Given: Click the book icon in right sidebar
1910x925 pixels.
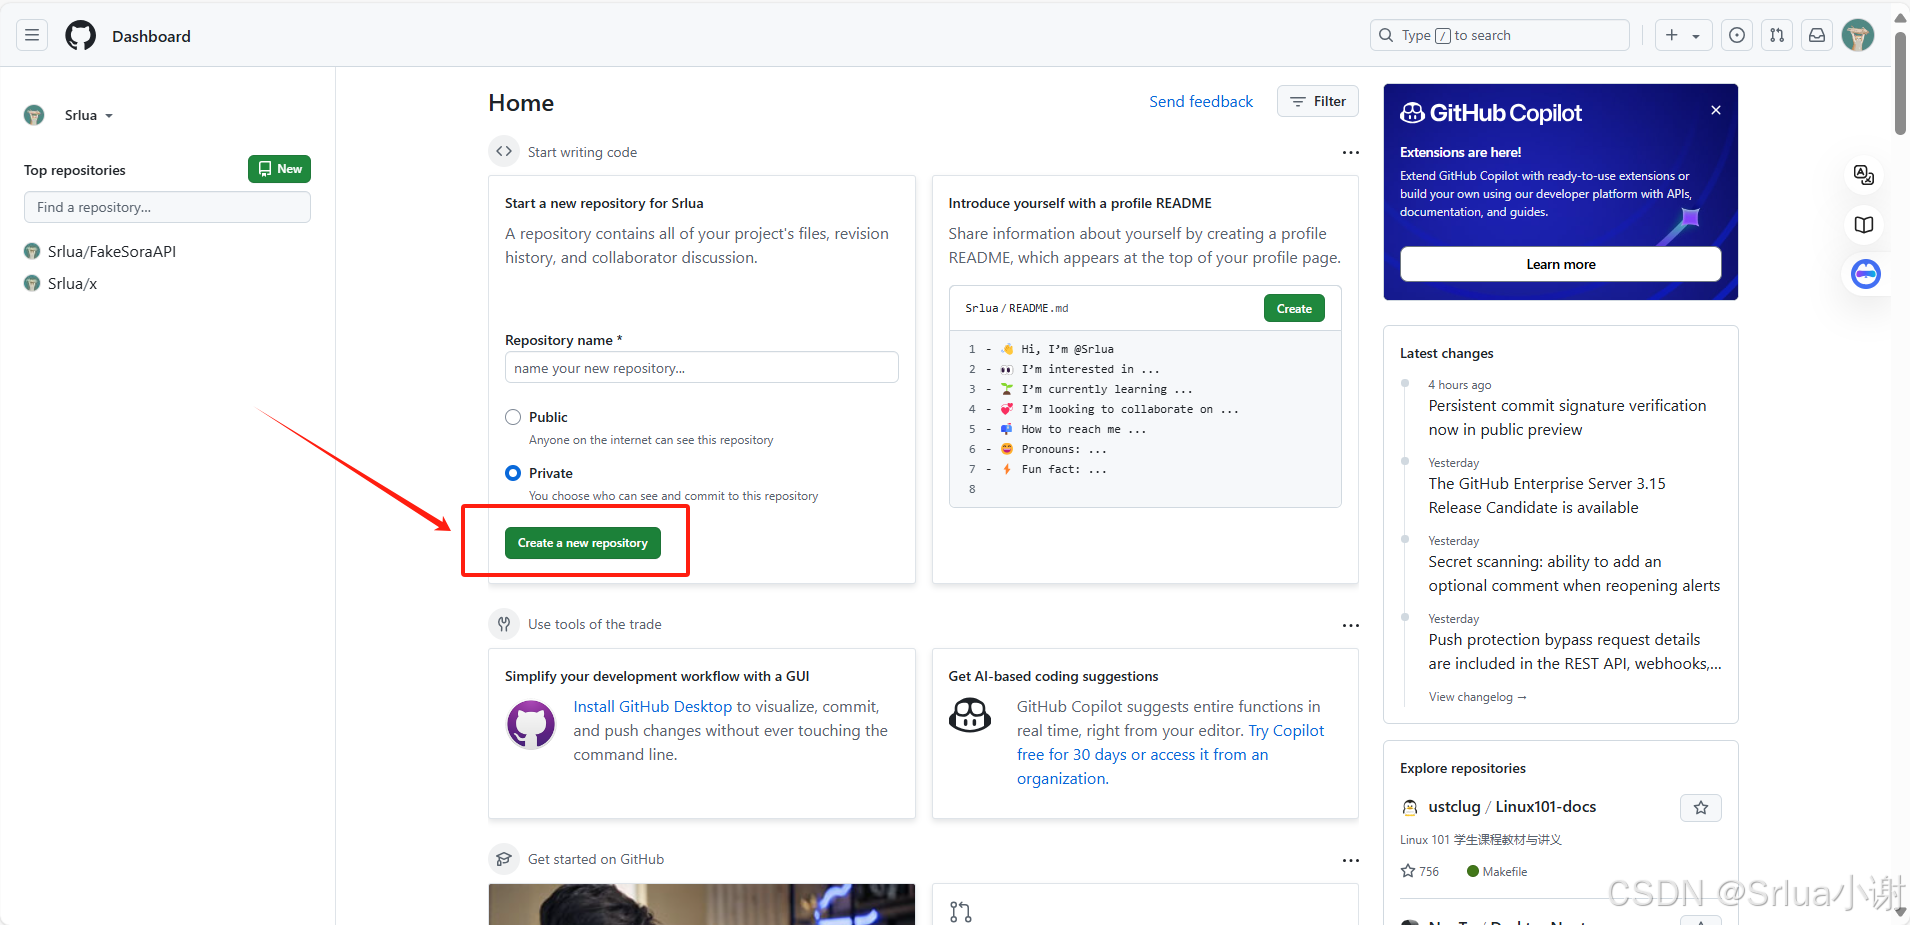Looking at the screenshot, I should coord(1864,225).
